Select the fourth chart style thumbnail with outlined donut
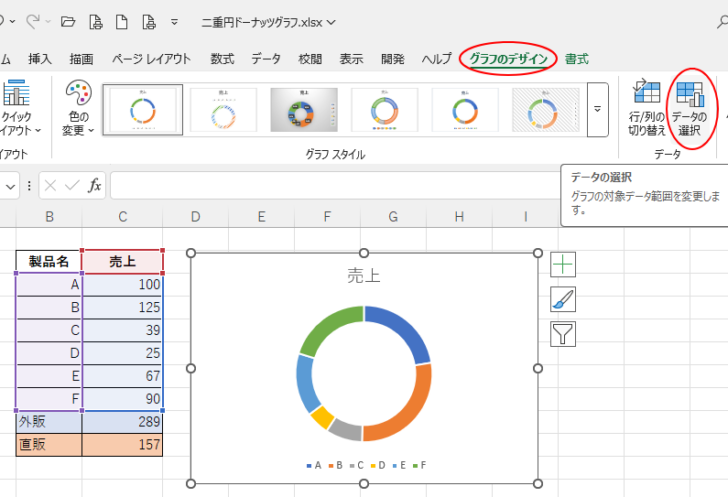728x497 pixels. click(384, 110)
